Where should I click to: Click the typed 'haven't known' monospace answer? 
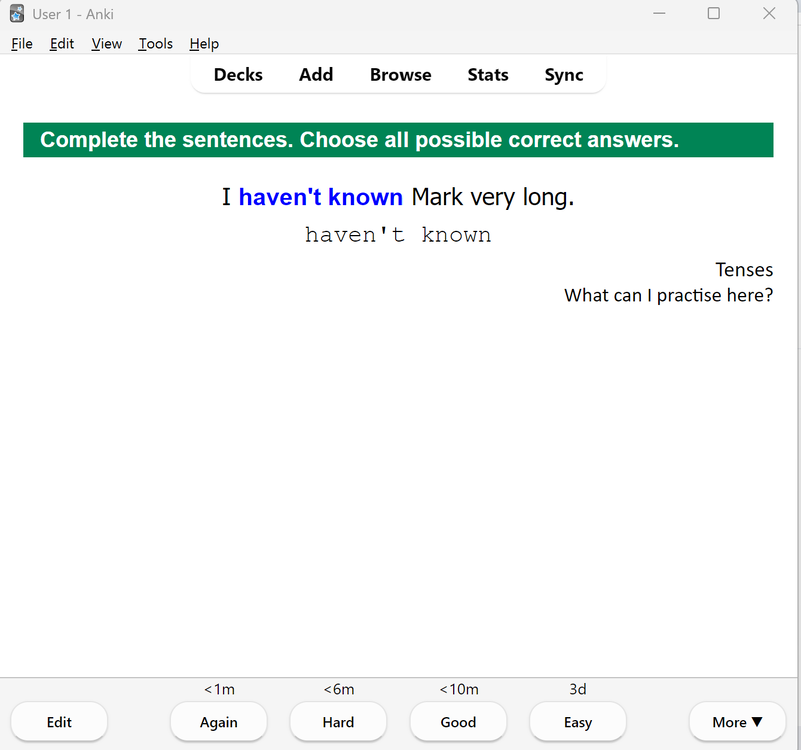(x=398, y=235)
